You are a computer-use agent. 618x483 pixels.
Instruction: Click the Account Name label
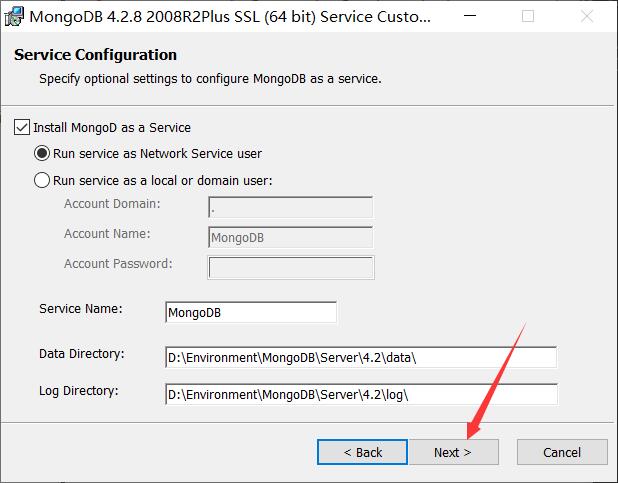[107, 234]
